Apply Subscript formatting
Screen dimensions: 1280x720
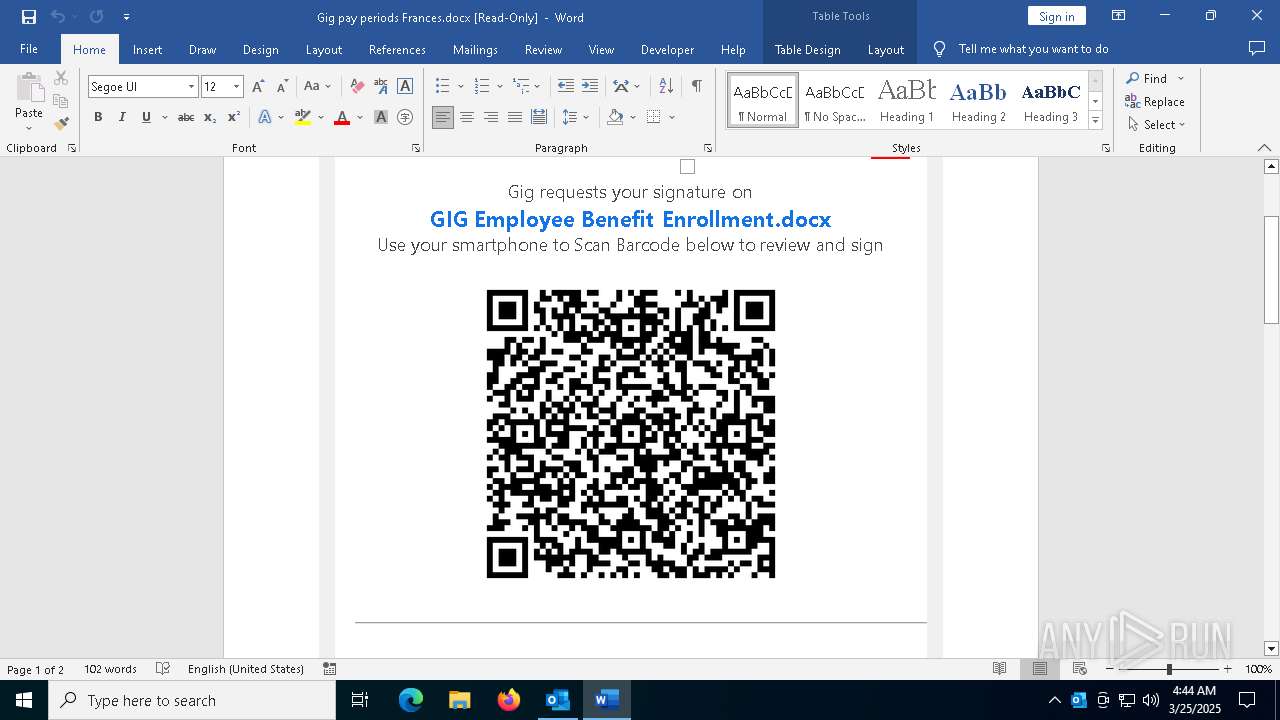pyautogui.click(x=210, y=117)
